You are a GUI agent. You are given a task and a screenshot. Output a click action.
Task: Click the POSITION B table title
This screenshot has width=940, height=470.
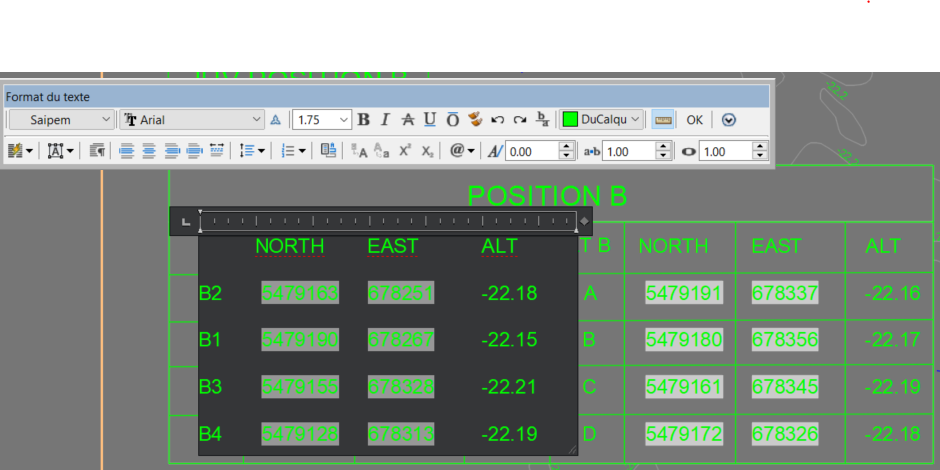547,195
